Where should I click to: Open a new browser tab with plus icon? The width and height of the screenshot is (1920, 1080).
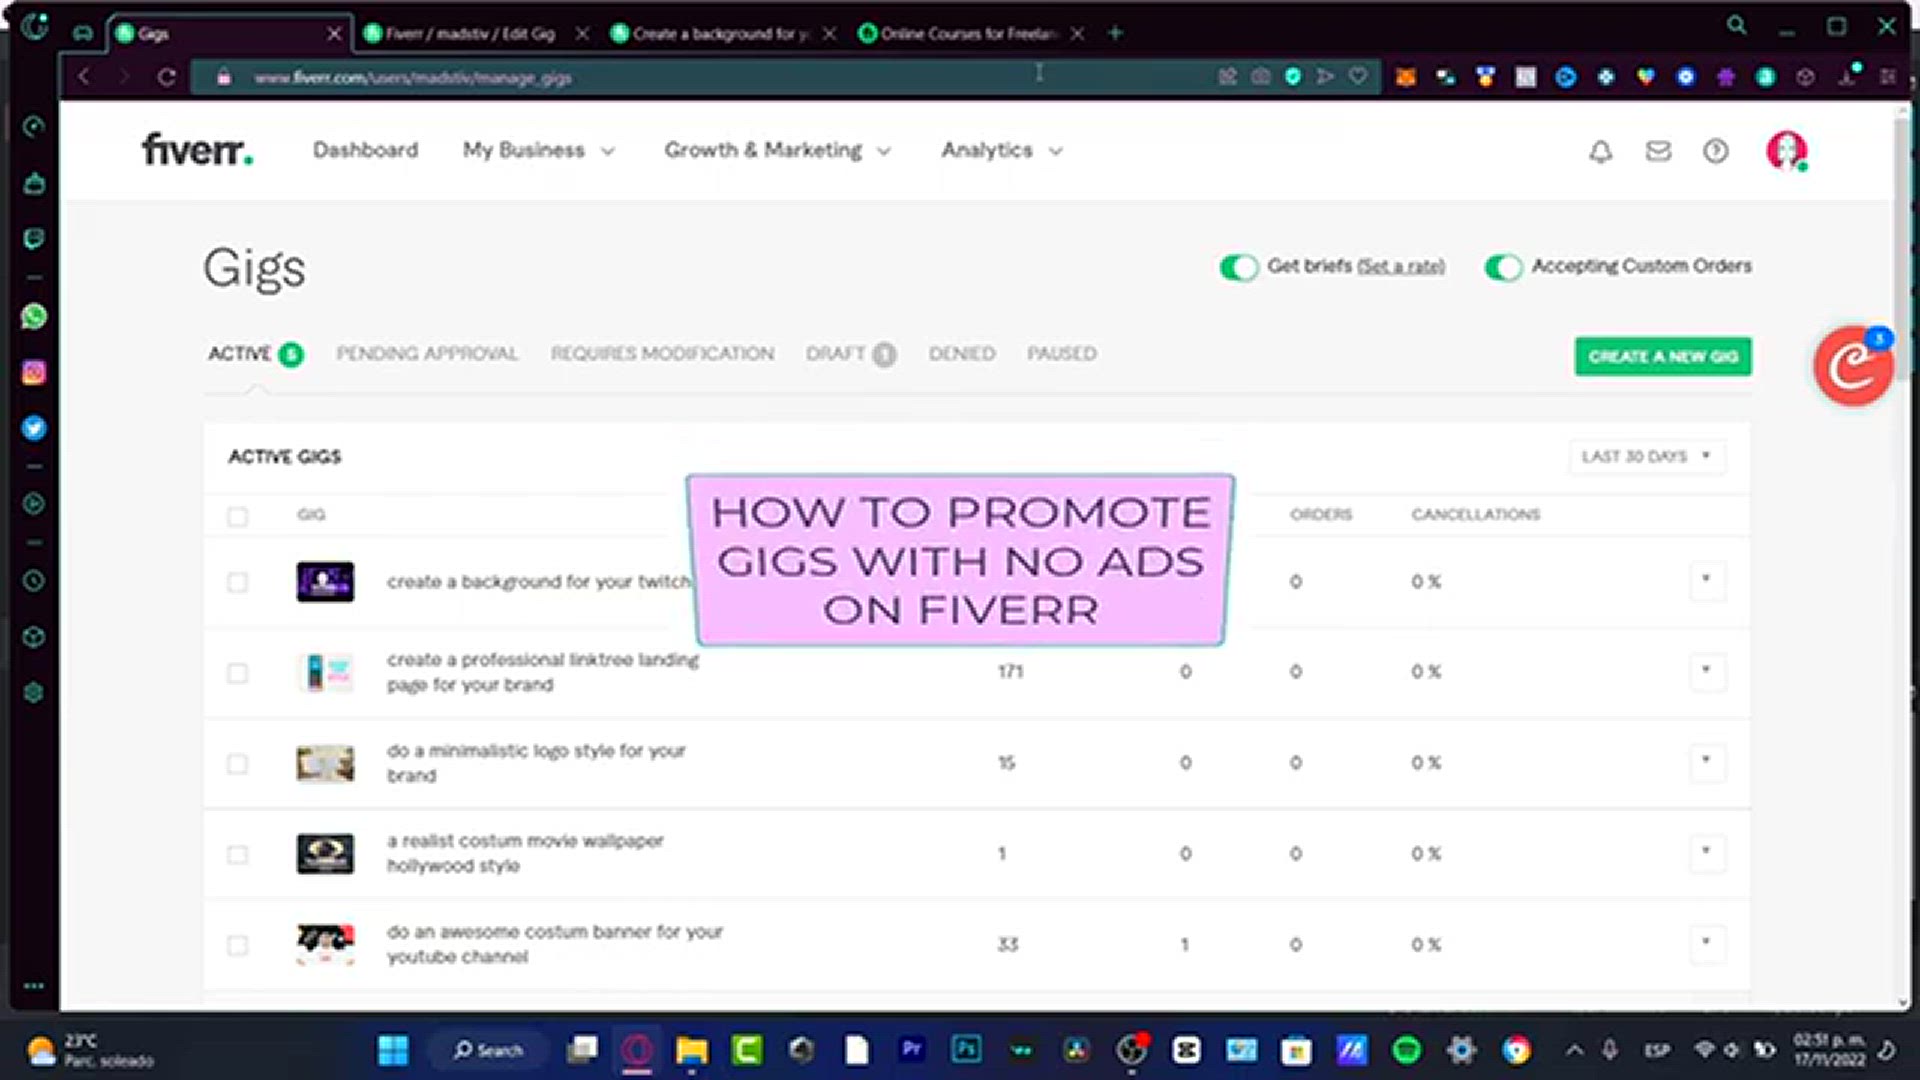(1116, 33)
